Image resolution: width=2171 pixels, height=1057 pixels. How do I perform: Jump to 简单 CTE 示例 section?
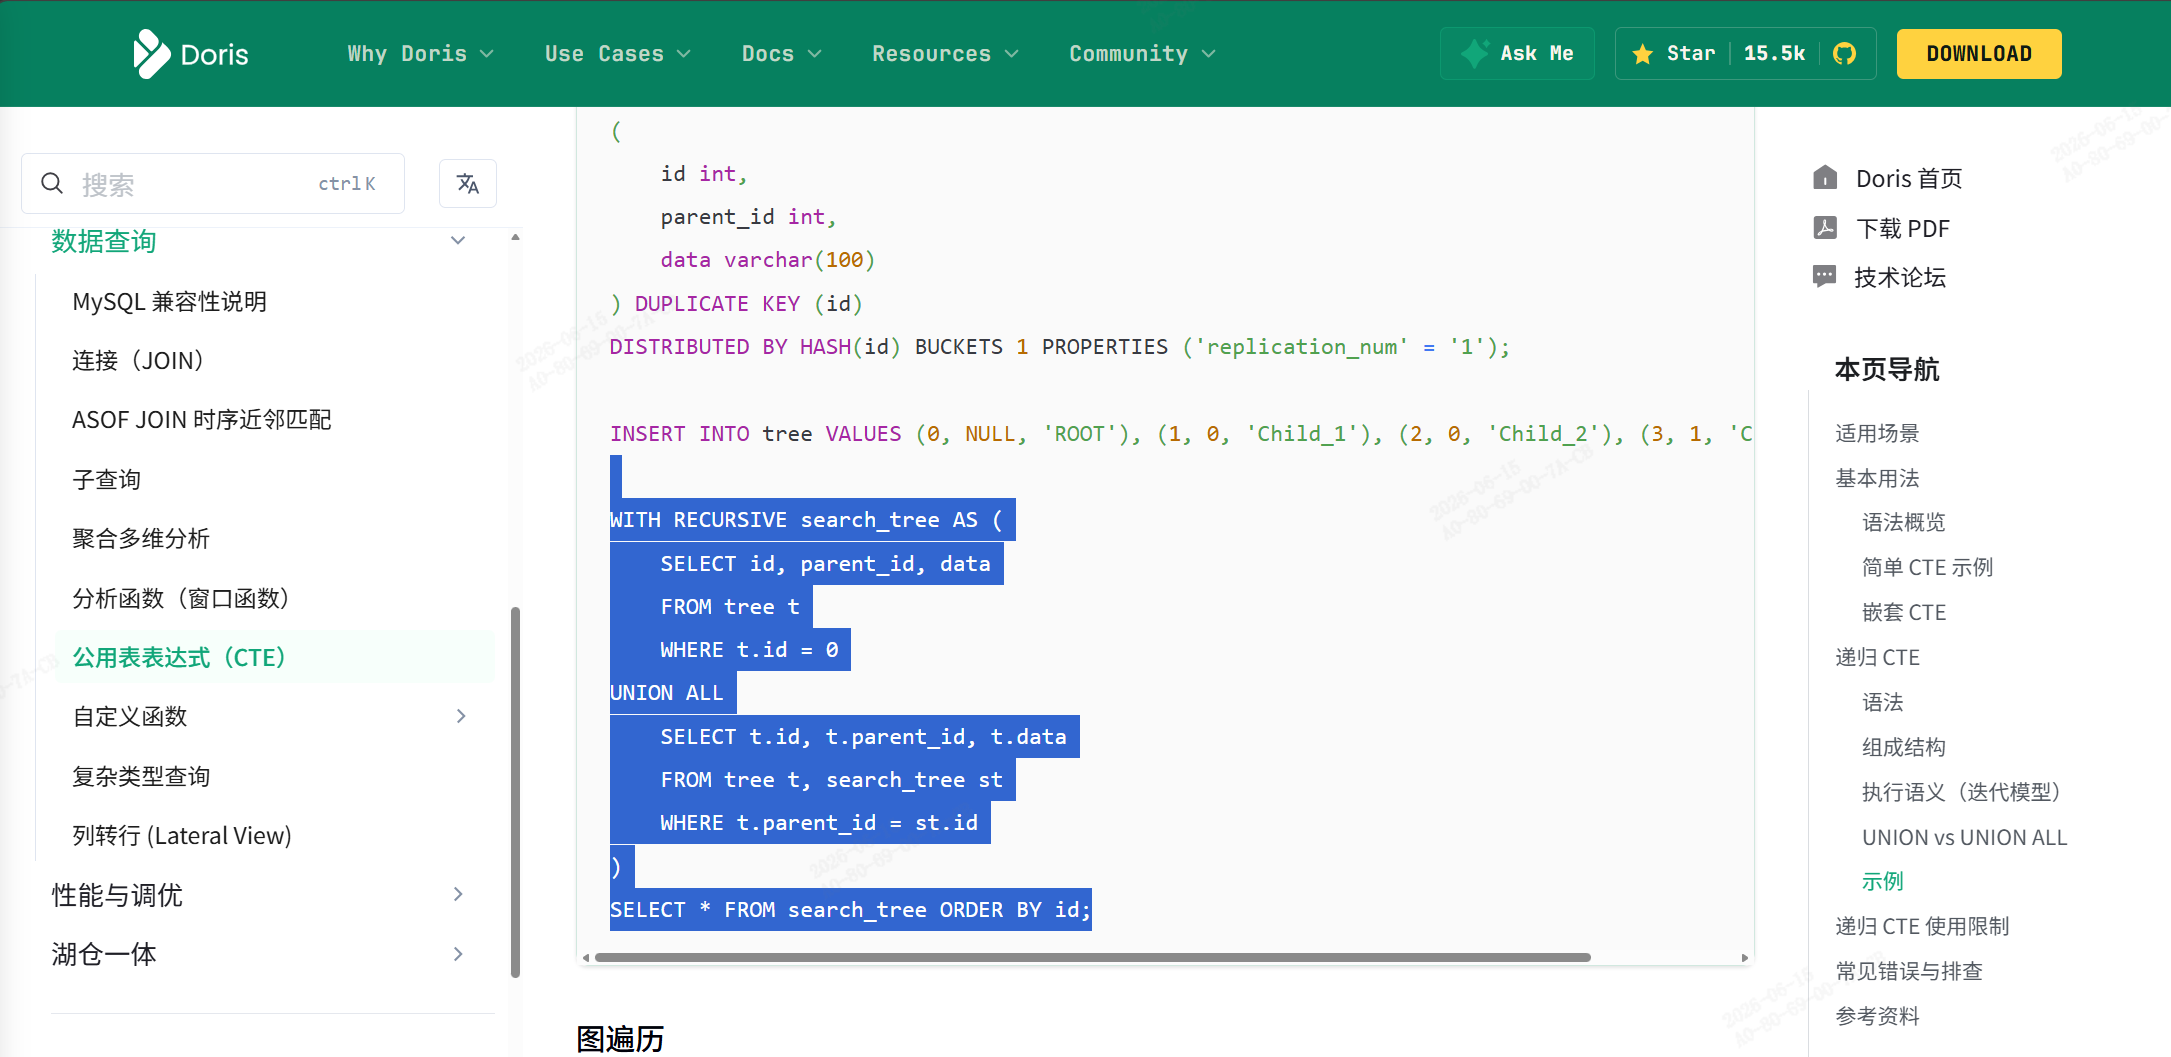point(1927,567)
